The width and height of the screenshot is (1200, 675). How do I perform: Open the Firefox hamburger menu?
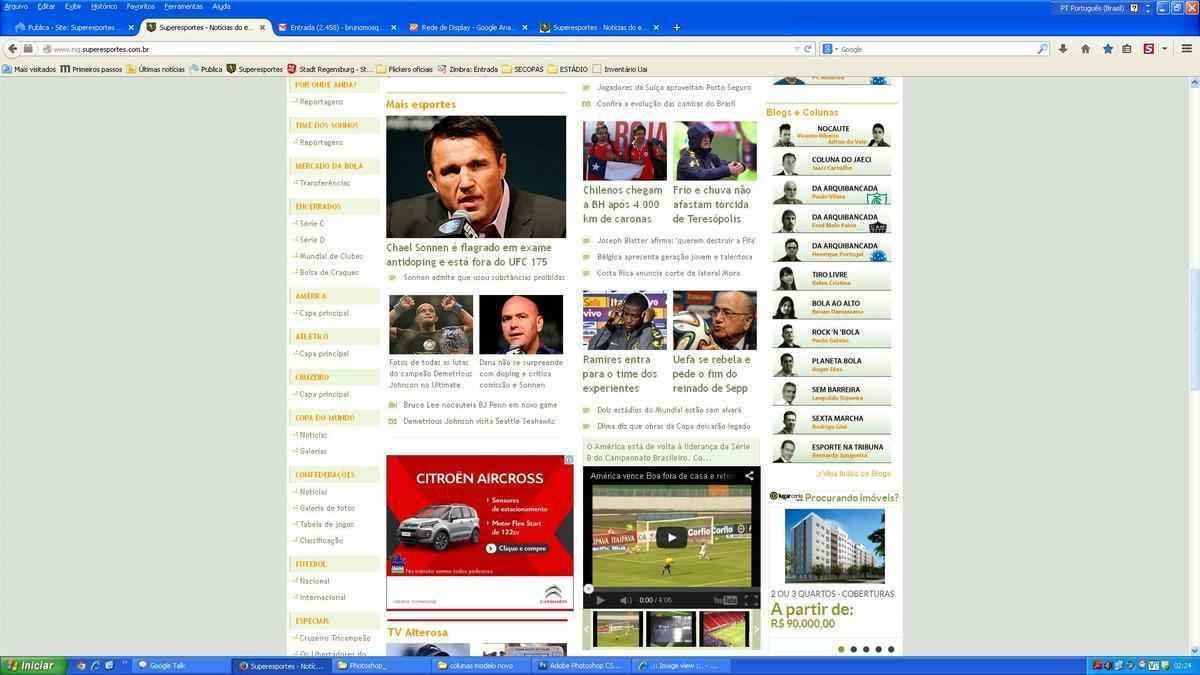1187,49
